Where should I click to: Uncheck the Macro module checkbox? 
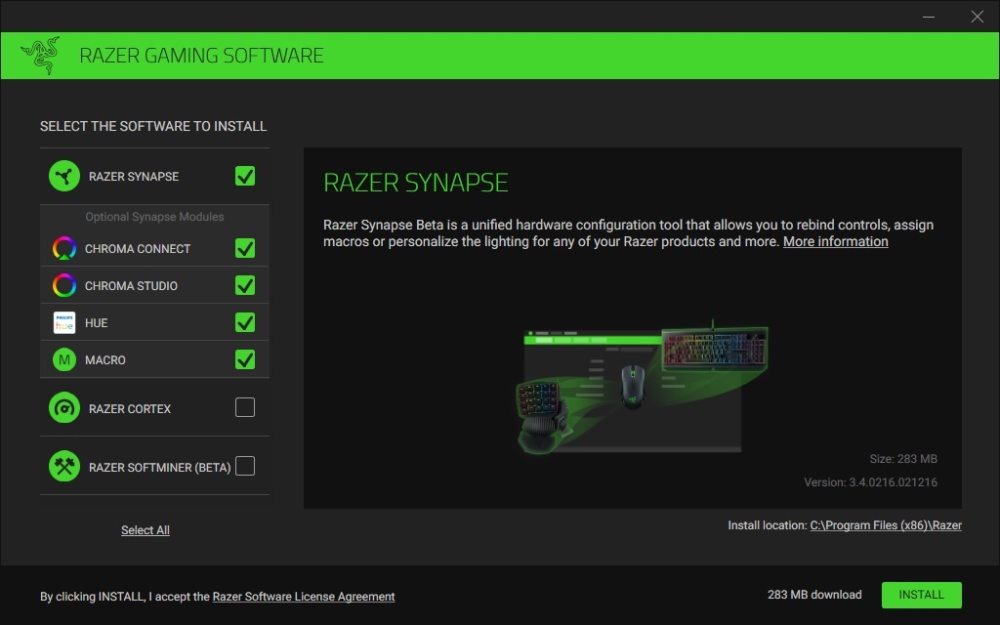click(x=245, y=359)
